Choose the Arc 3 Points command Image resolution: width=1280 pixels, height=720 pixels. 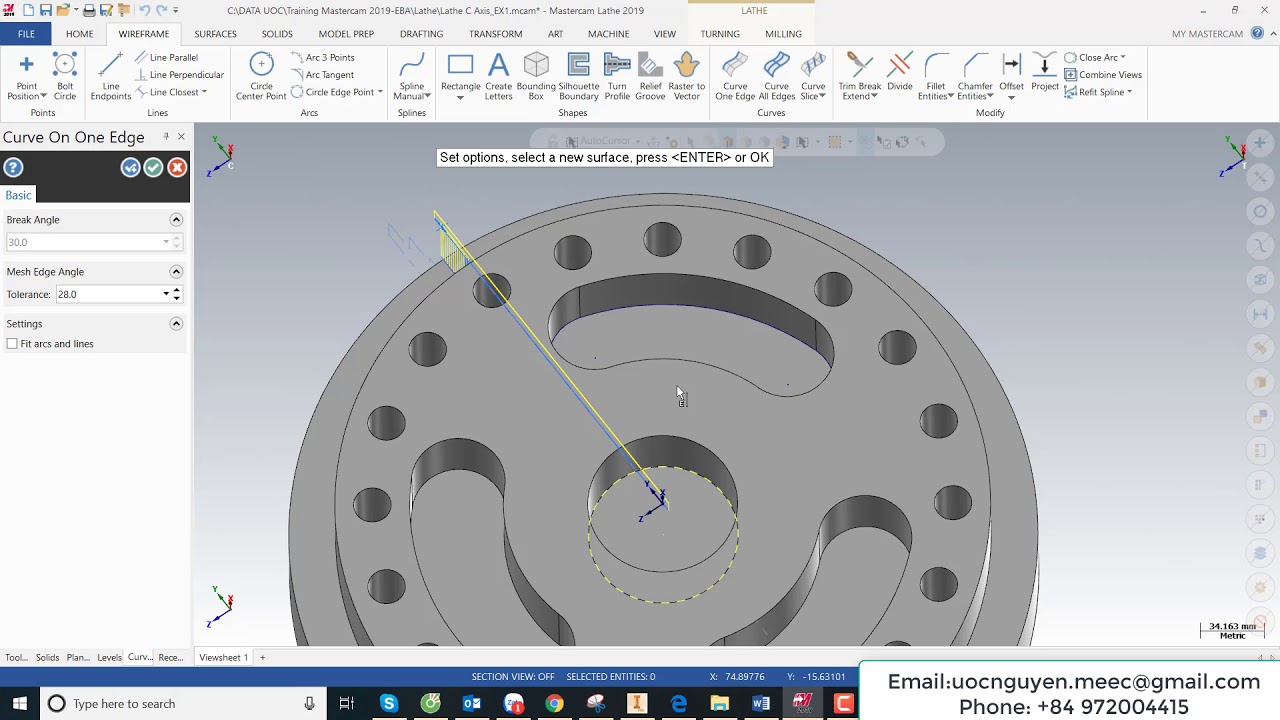[322, 58]
